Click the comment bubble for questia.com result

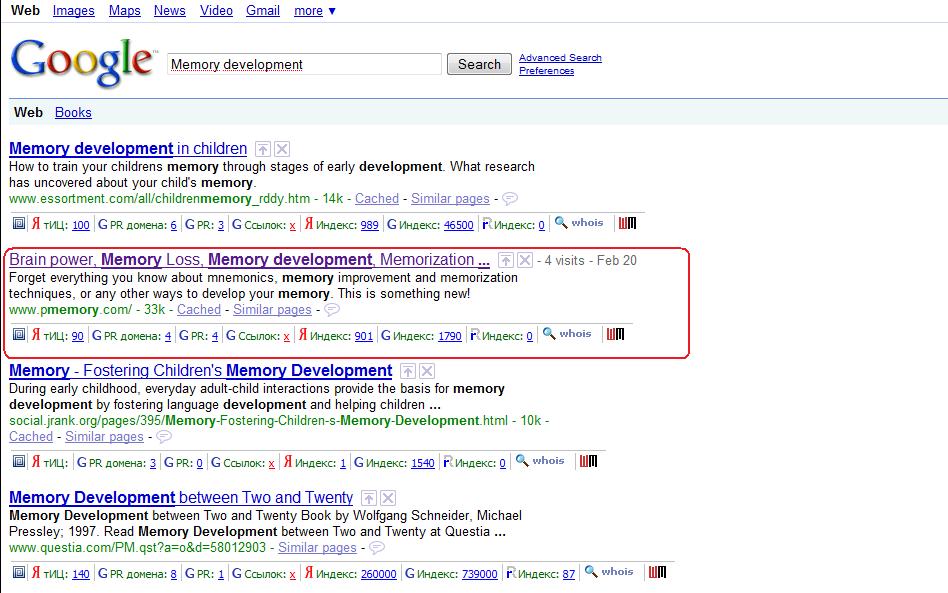coord(377,548)
